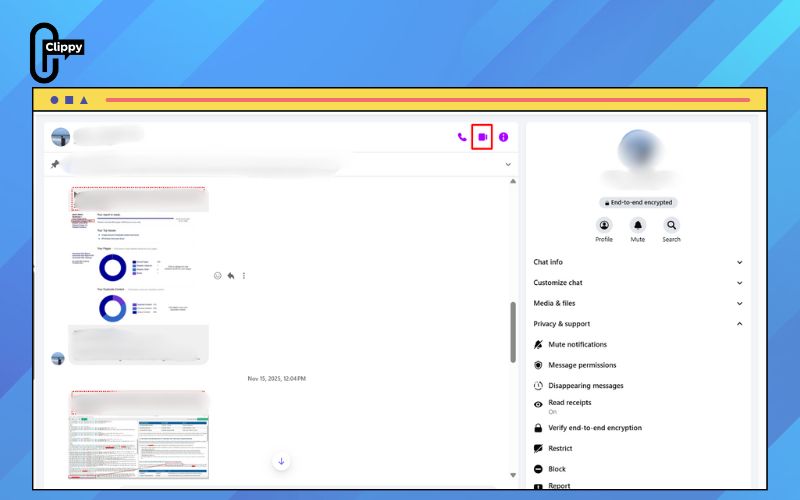Open the Profile button in side panel
The width and height of the screenshot is (800, 500).
pos(604,230)
